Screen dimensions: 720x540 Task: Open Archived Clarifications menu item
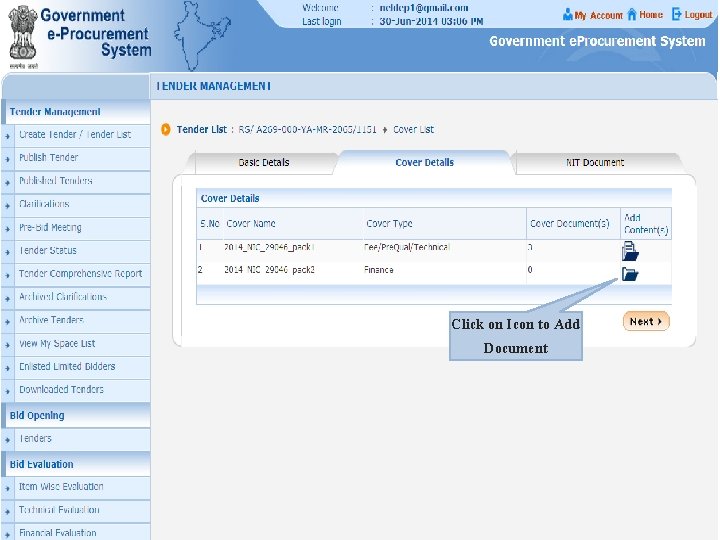pyautogui.click(x=63, y=297)
